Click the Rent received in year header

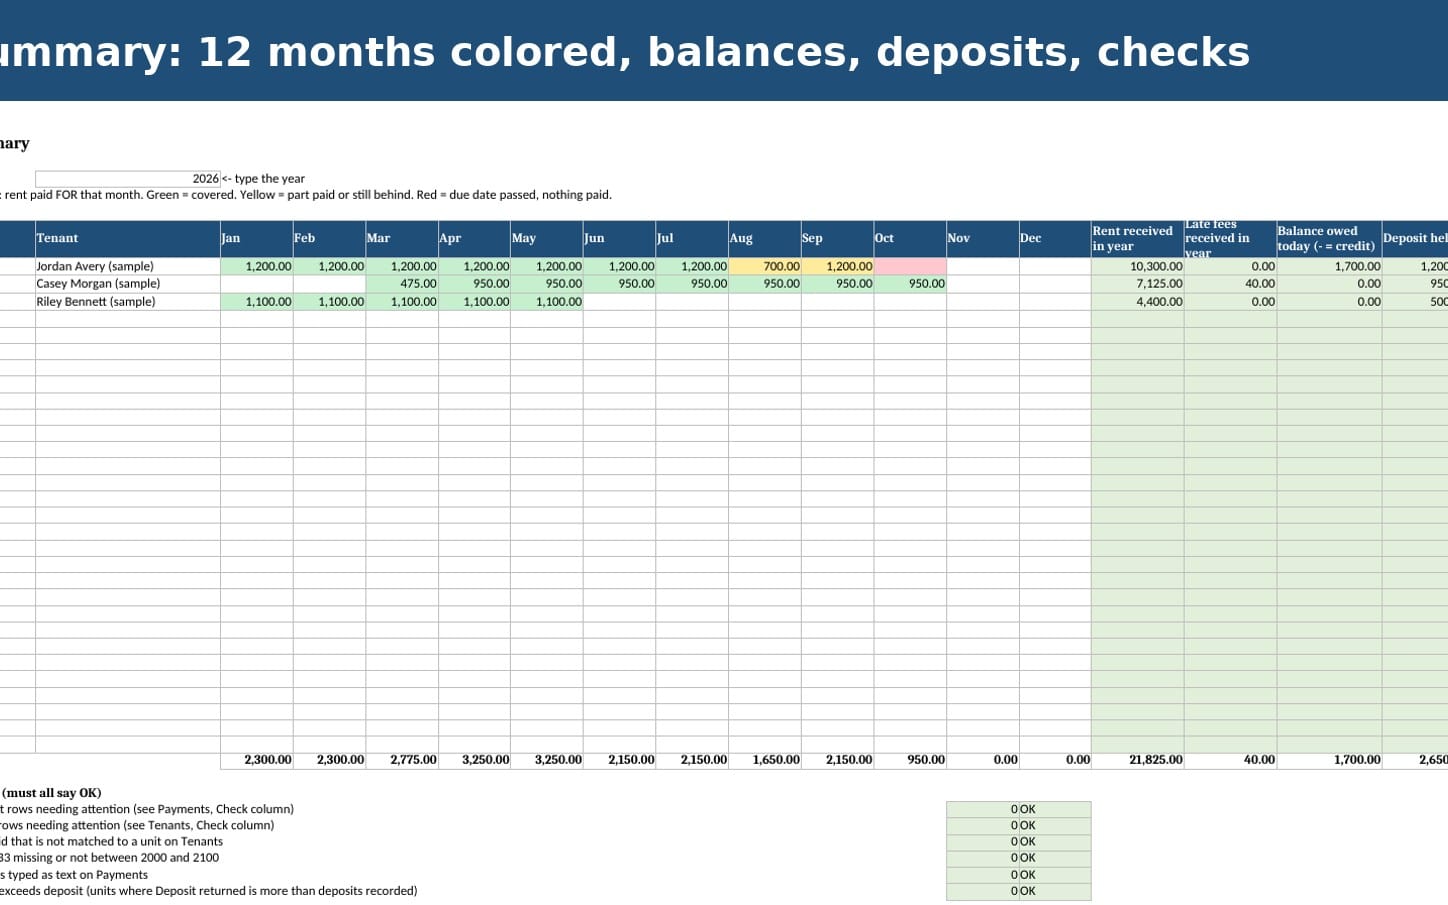click(x=1138, y=239)
